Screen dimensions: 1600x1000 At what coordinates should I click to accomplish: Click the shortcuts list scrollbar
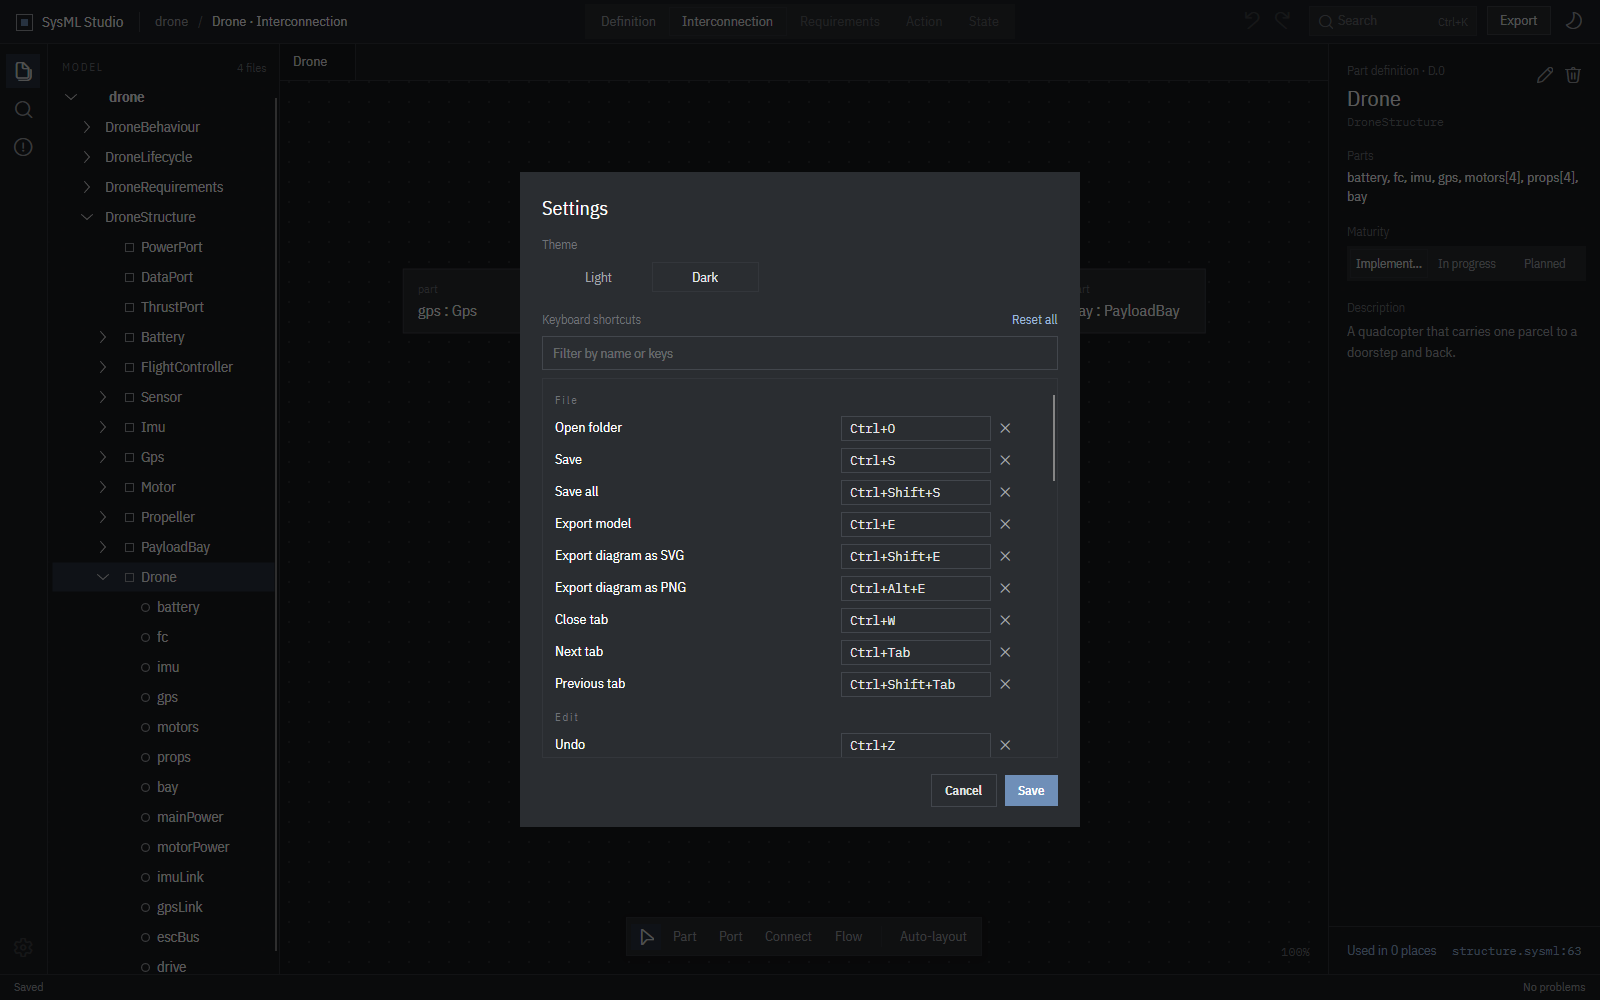click(x=1054, y=438)
